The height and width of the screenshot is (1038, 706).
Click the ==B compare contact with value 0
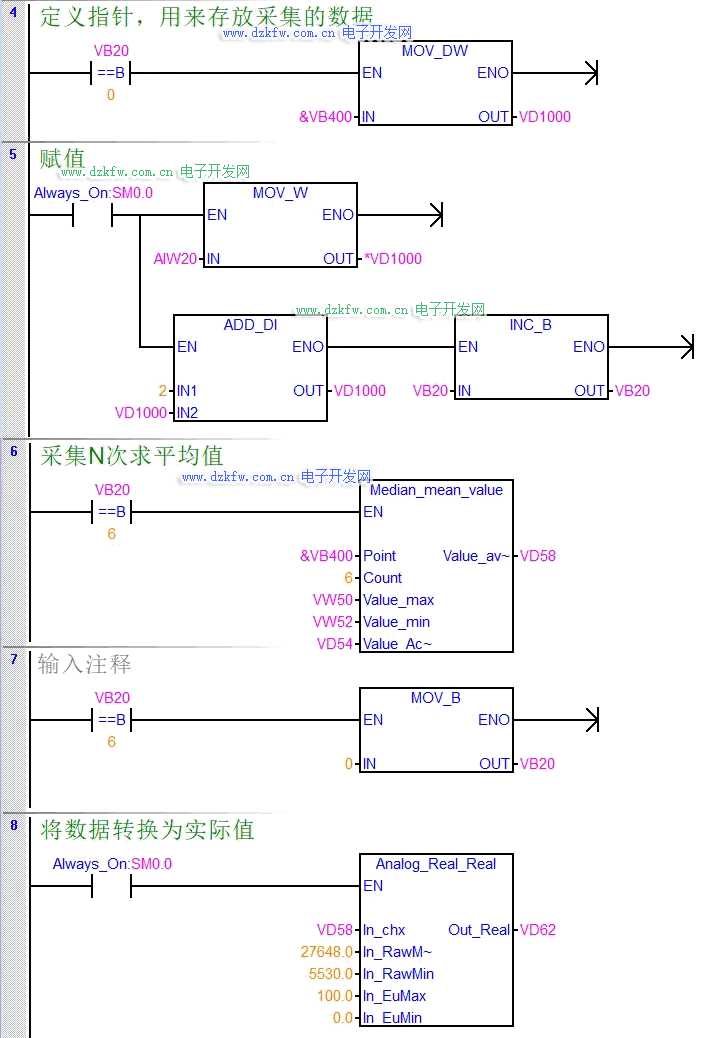pos(111,73)
